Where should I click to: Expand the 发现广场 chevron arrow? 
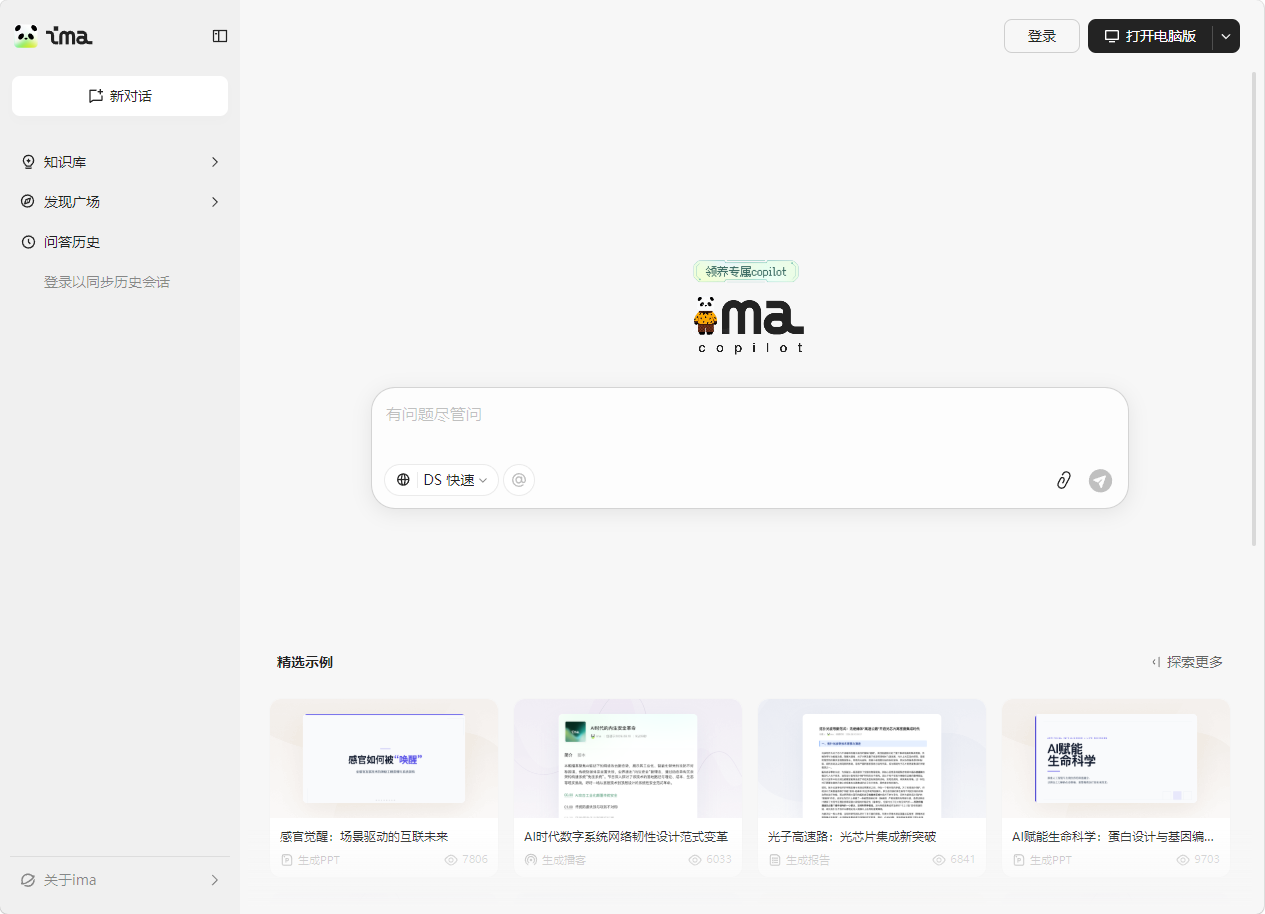coord(215,202)
